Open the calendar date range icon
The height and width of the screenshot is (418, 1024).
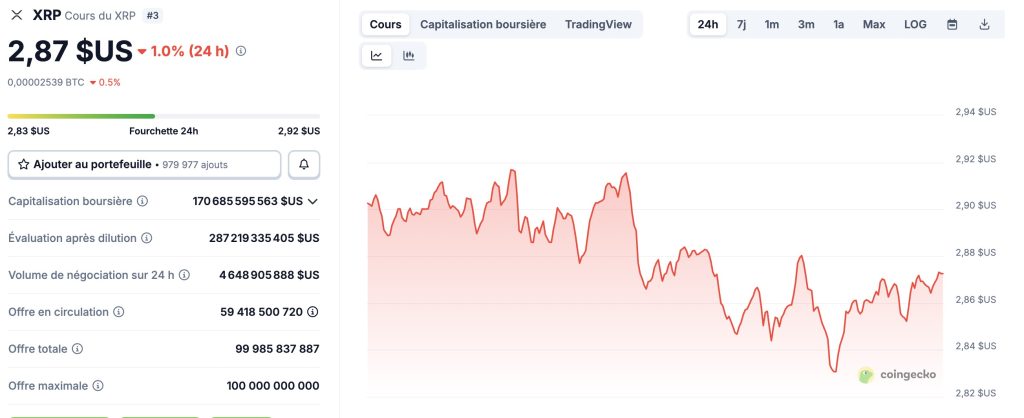(x=952, y=24)
